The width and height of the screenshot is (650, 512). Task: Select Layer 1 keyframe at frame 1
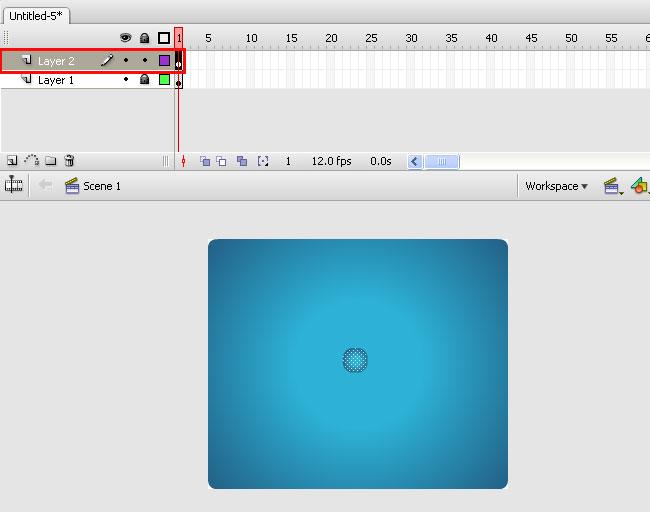point(179,80)
